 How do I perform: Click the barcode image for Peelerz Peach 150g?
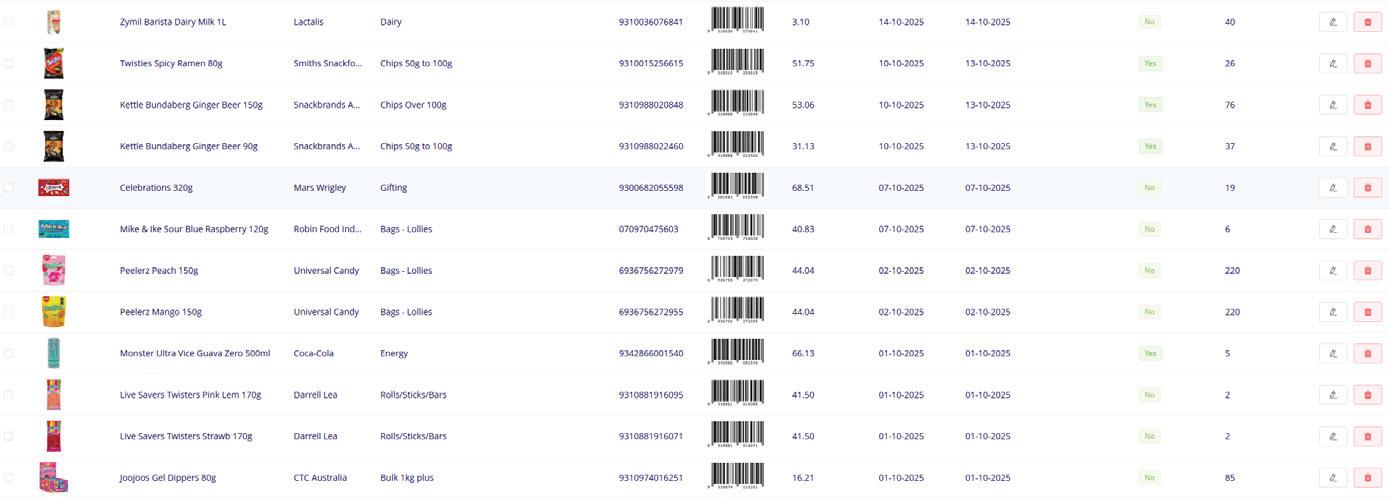coord(737,270)
